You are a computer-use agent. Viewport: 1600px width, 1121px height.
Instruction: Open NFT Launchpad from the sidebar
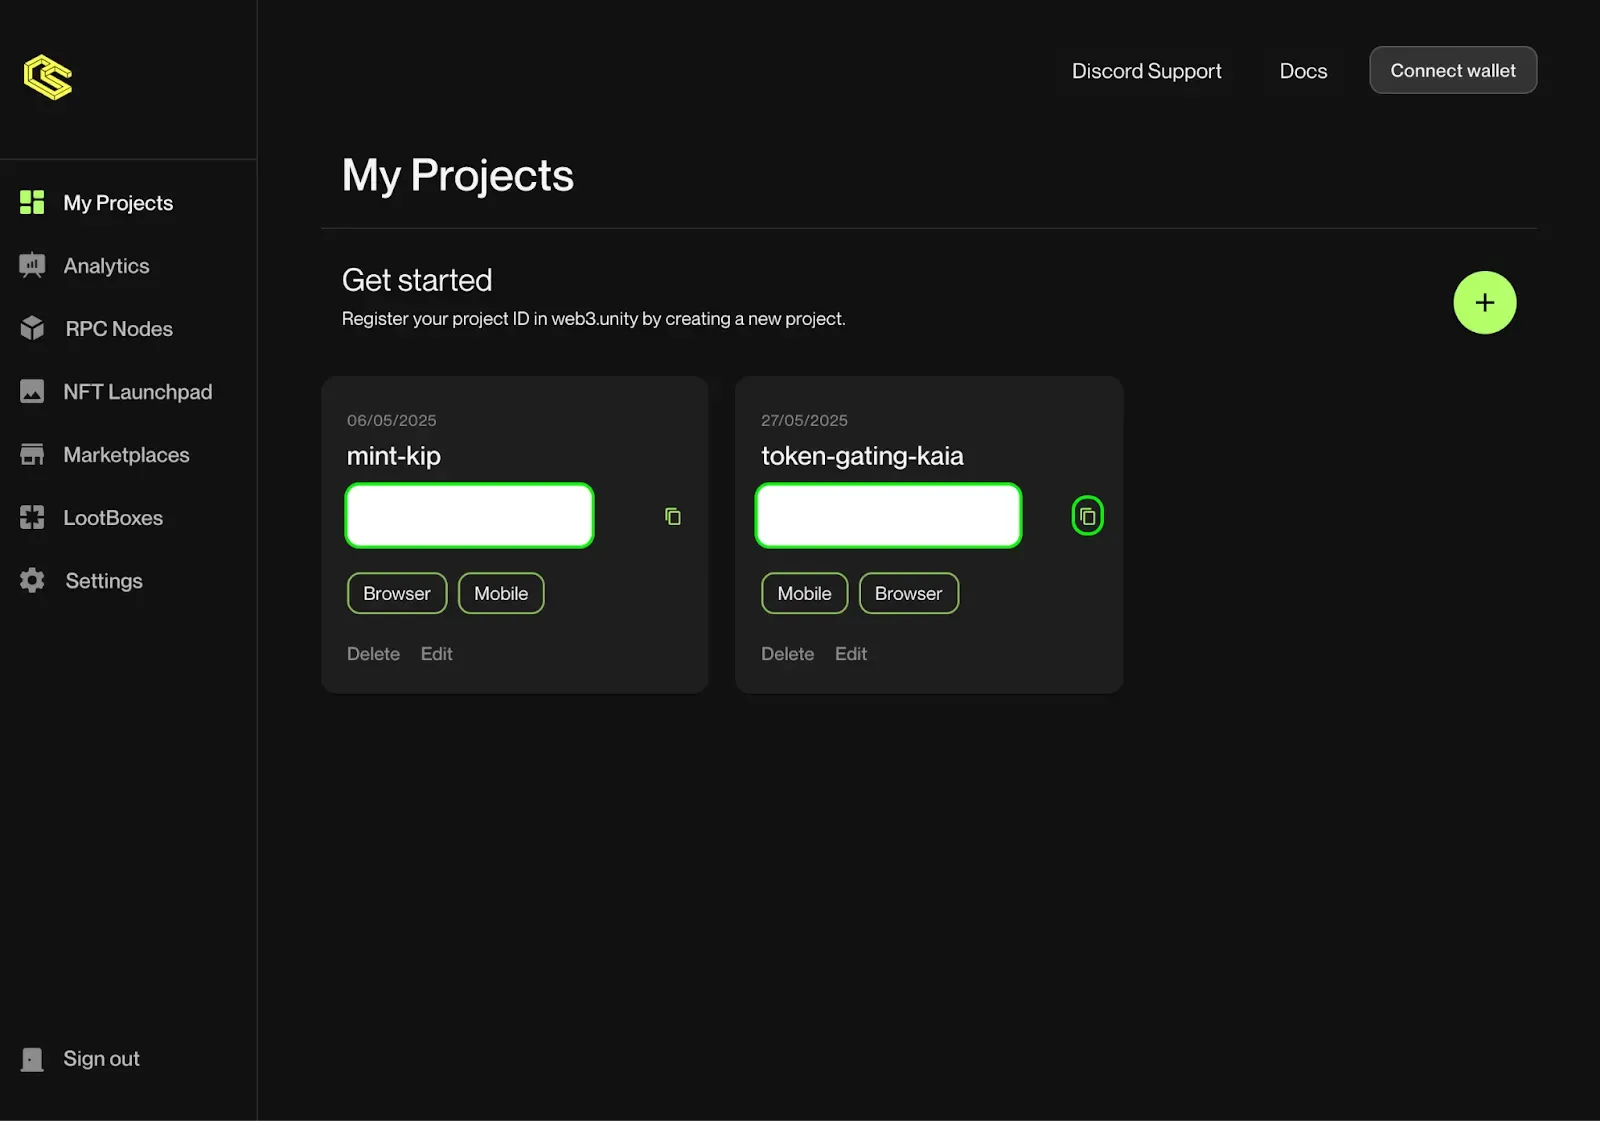pos(137,392)
